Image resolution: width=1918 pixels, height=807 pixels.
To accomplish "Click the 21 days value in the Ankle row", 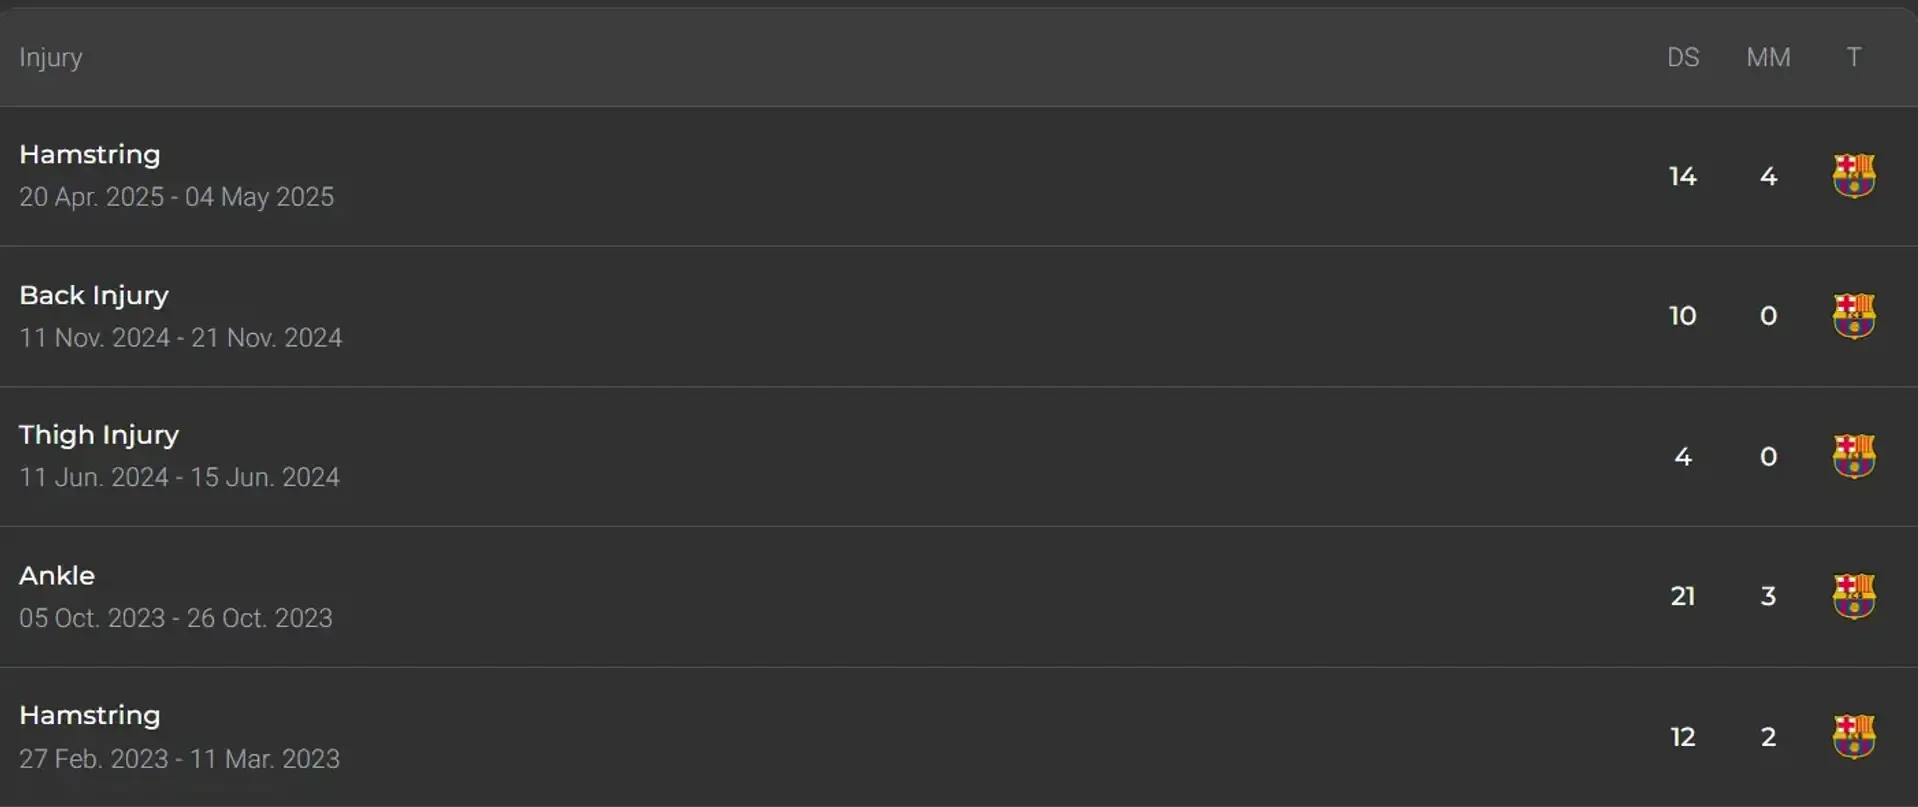I will click(x=1682, y=597).
